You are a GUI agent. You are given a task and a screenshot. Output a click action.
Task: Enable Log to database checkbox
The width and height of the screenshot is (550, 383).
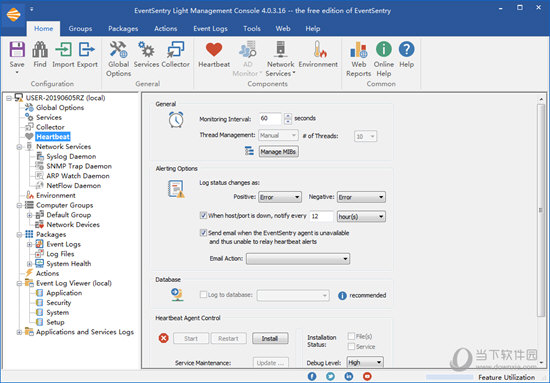pos(203,295)
